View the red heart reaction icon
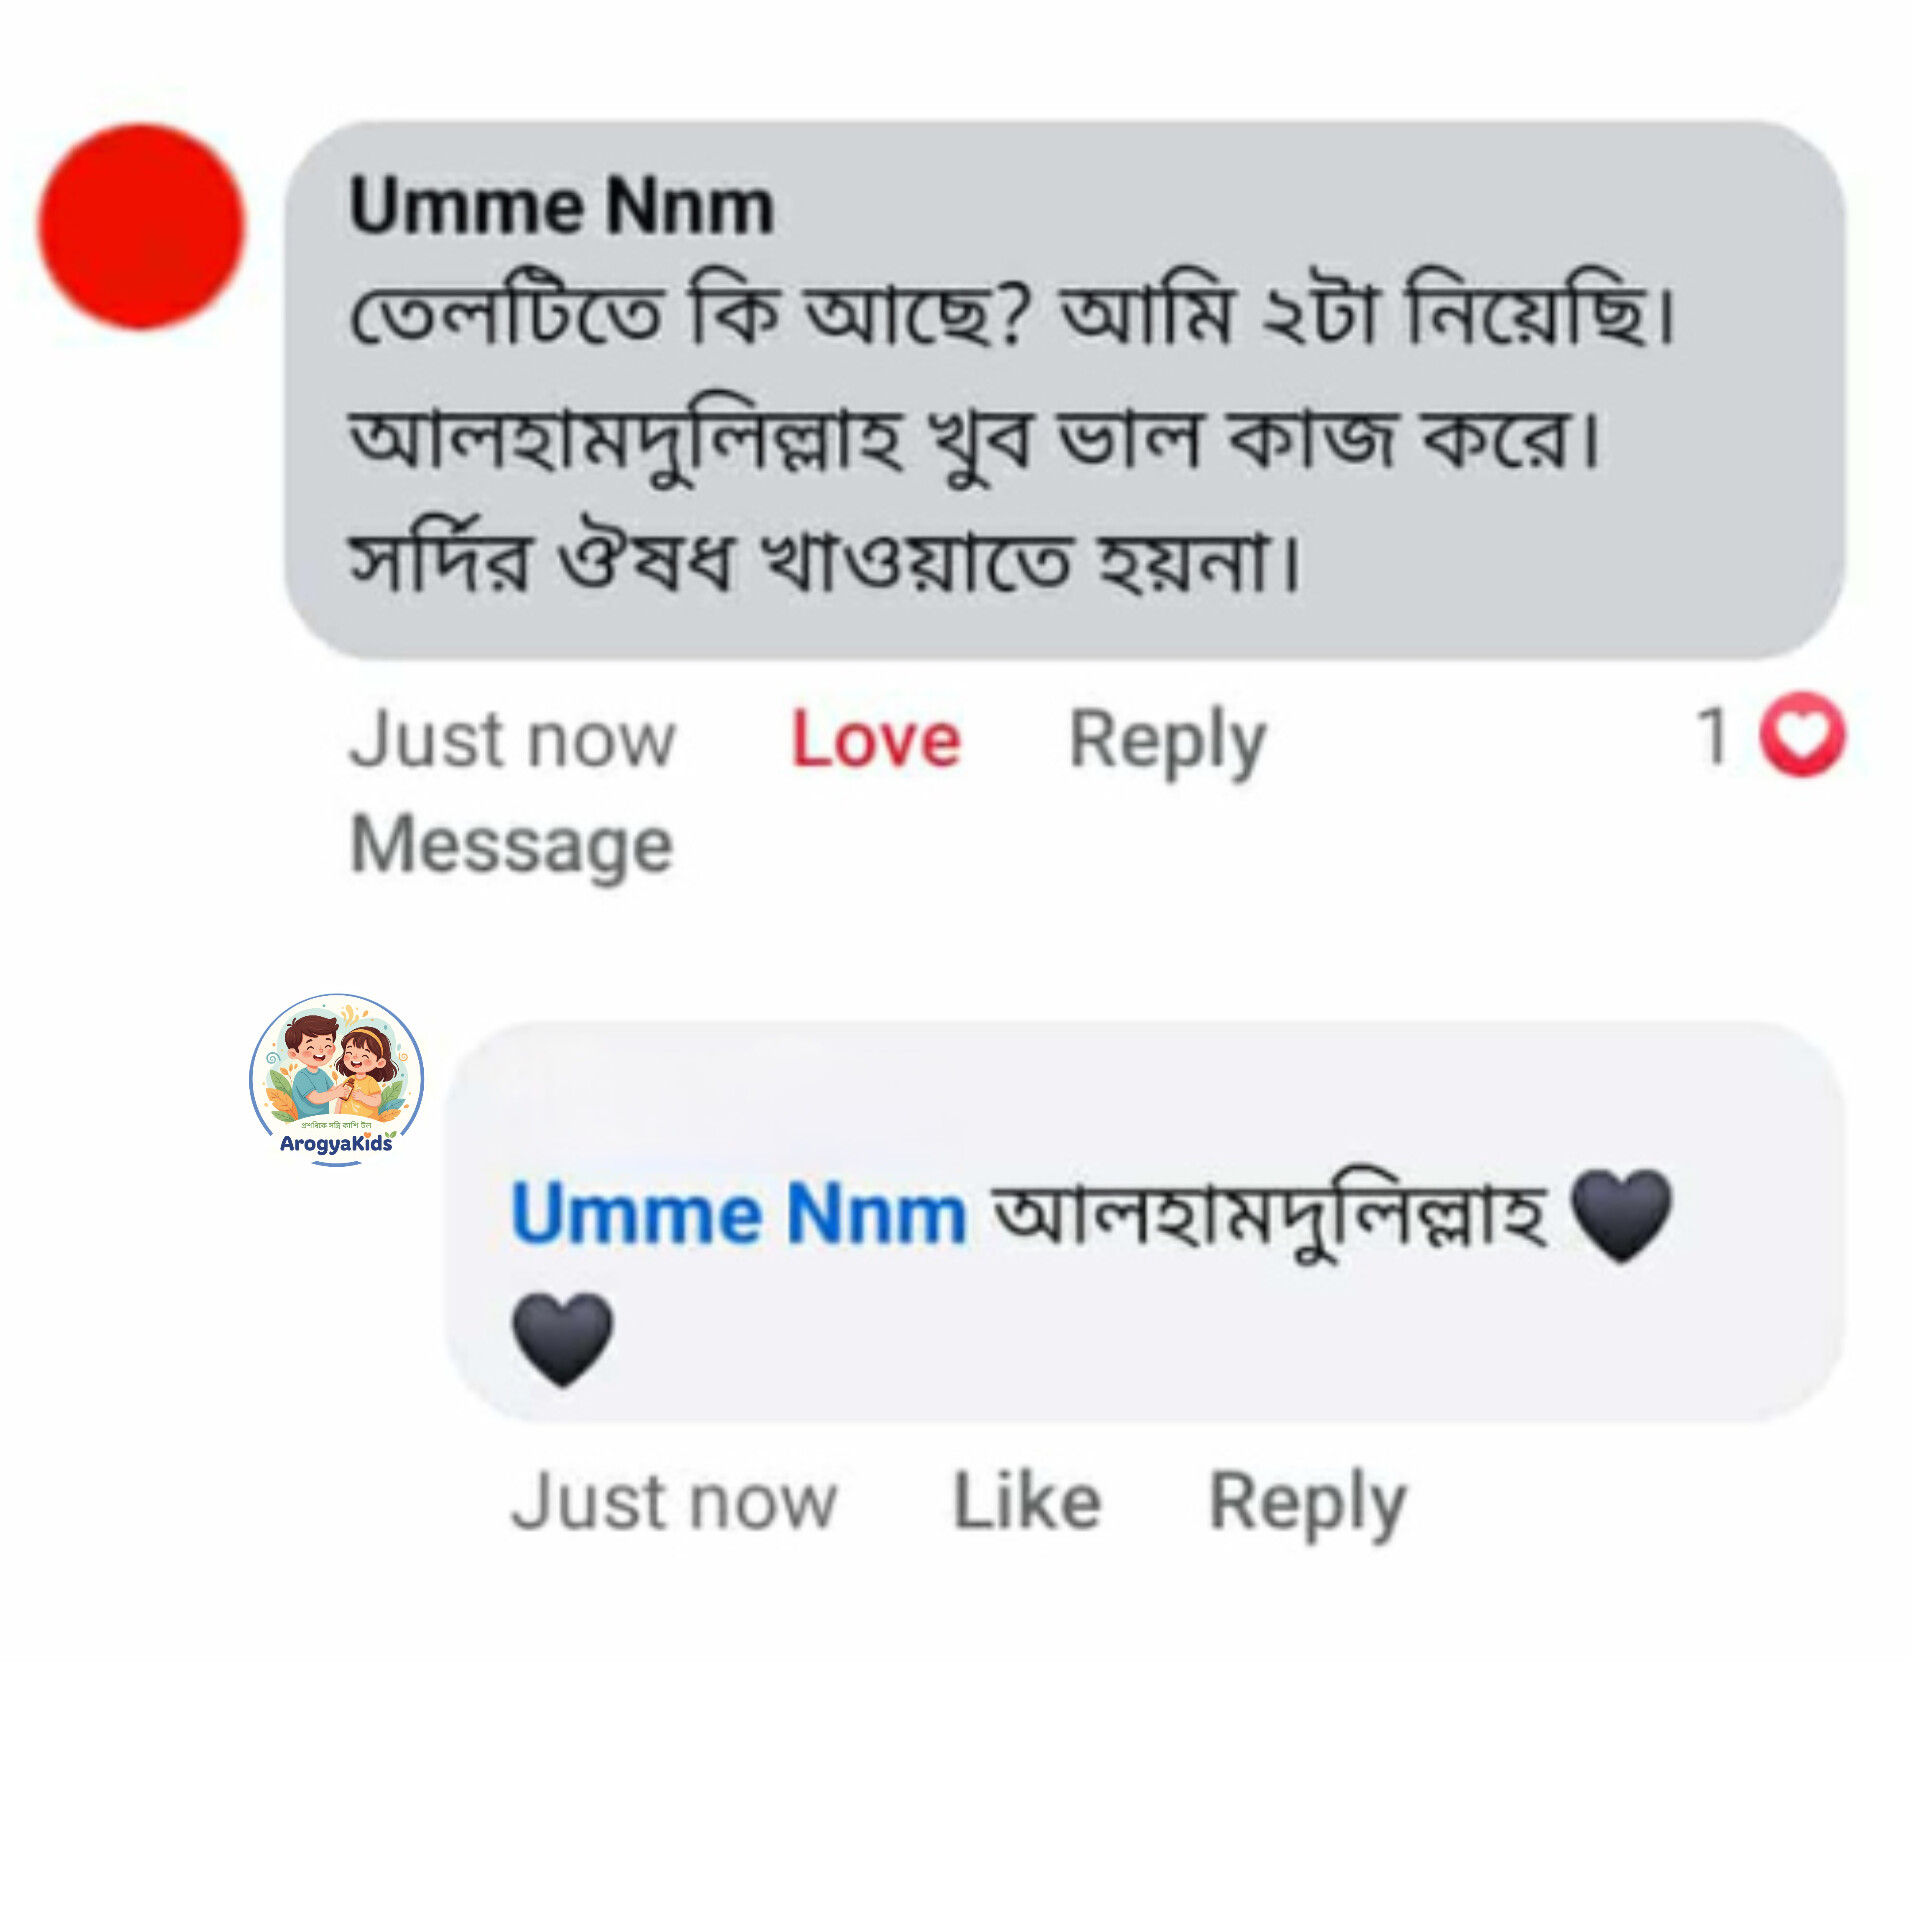 tap(1802, 735)
